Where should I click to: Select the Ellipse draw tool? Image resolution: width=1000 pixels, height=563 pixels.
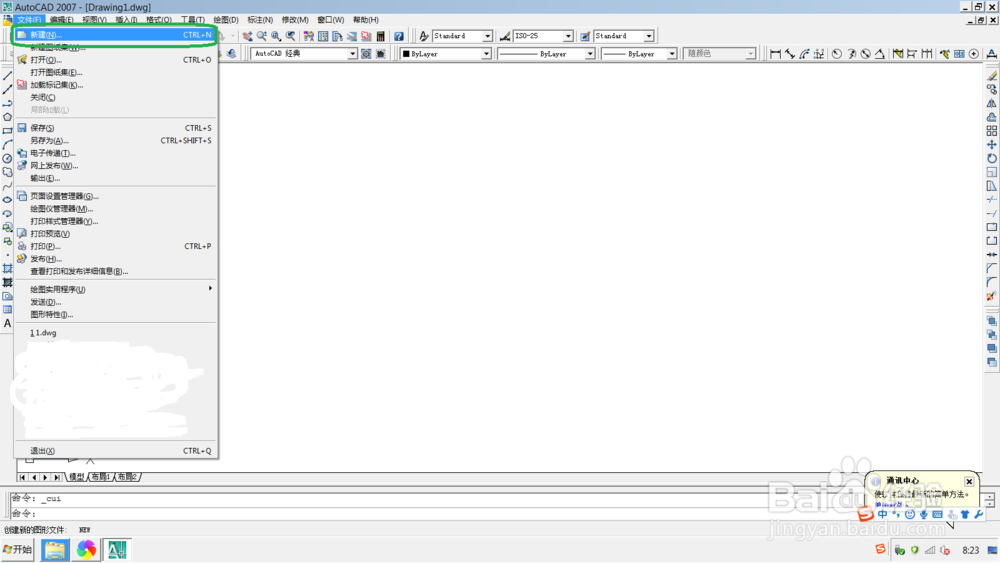(x=7, y=200)
